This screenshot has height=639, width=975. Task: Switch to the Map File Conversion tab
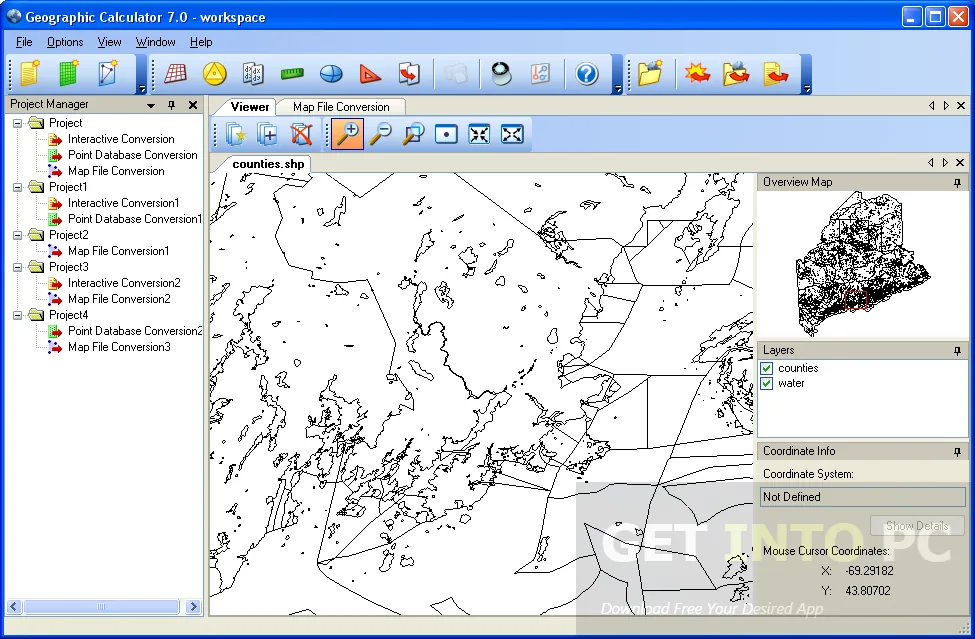341,107
